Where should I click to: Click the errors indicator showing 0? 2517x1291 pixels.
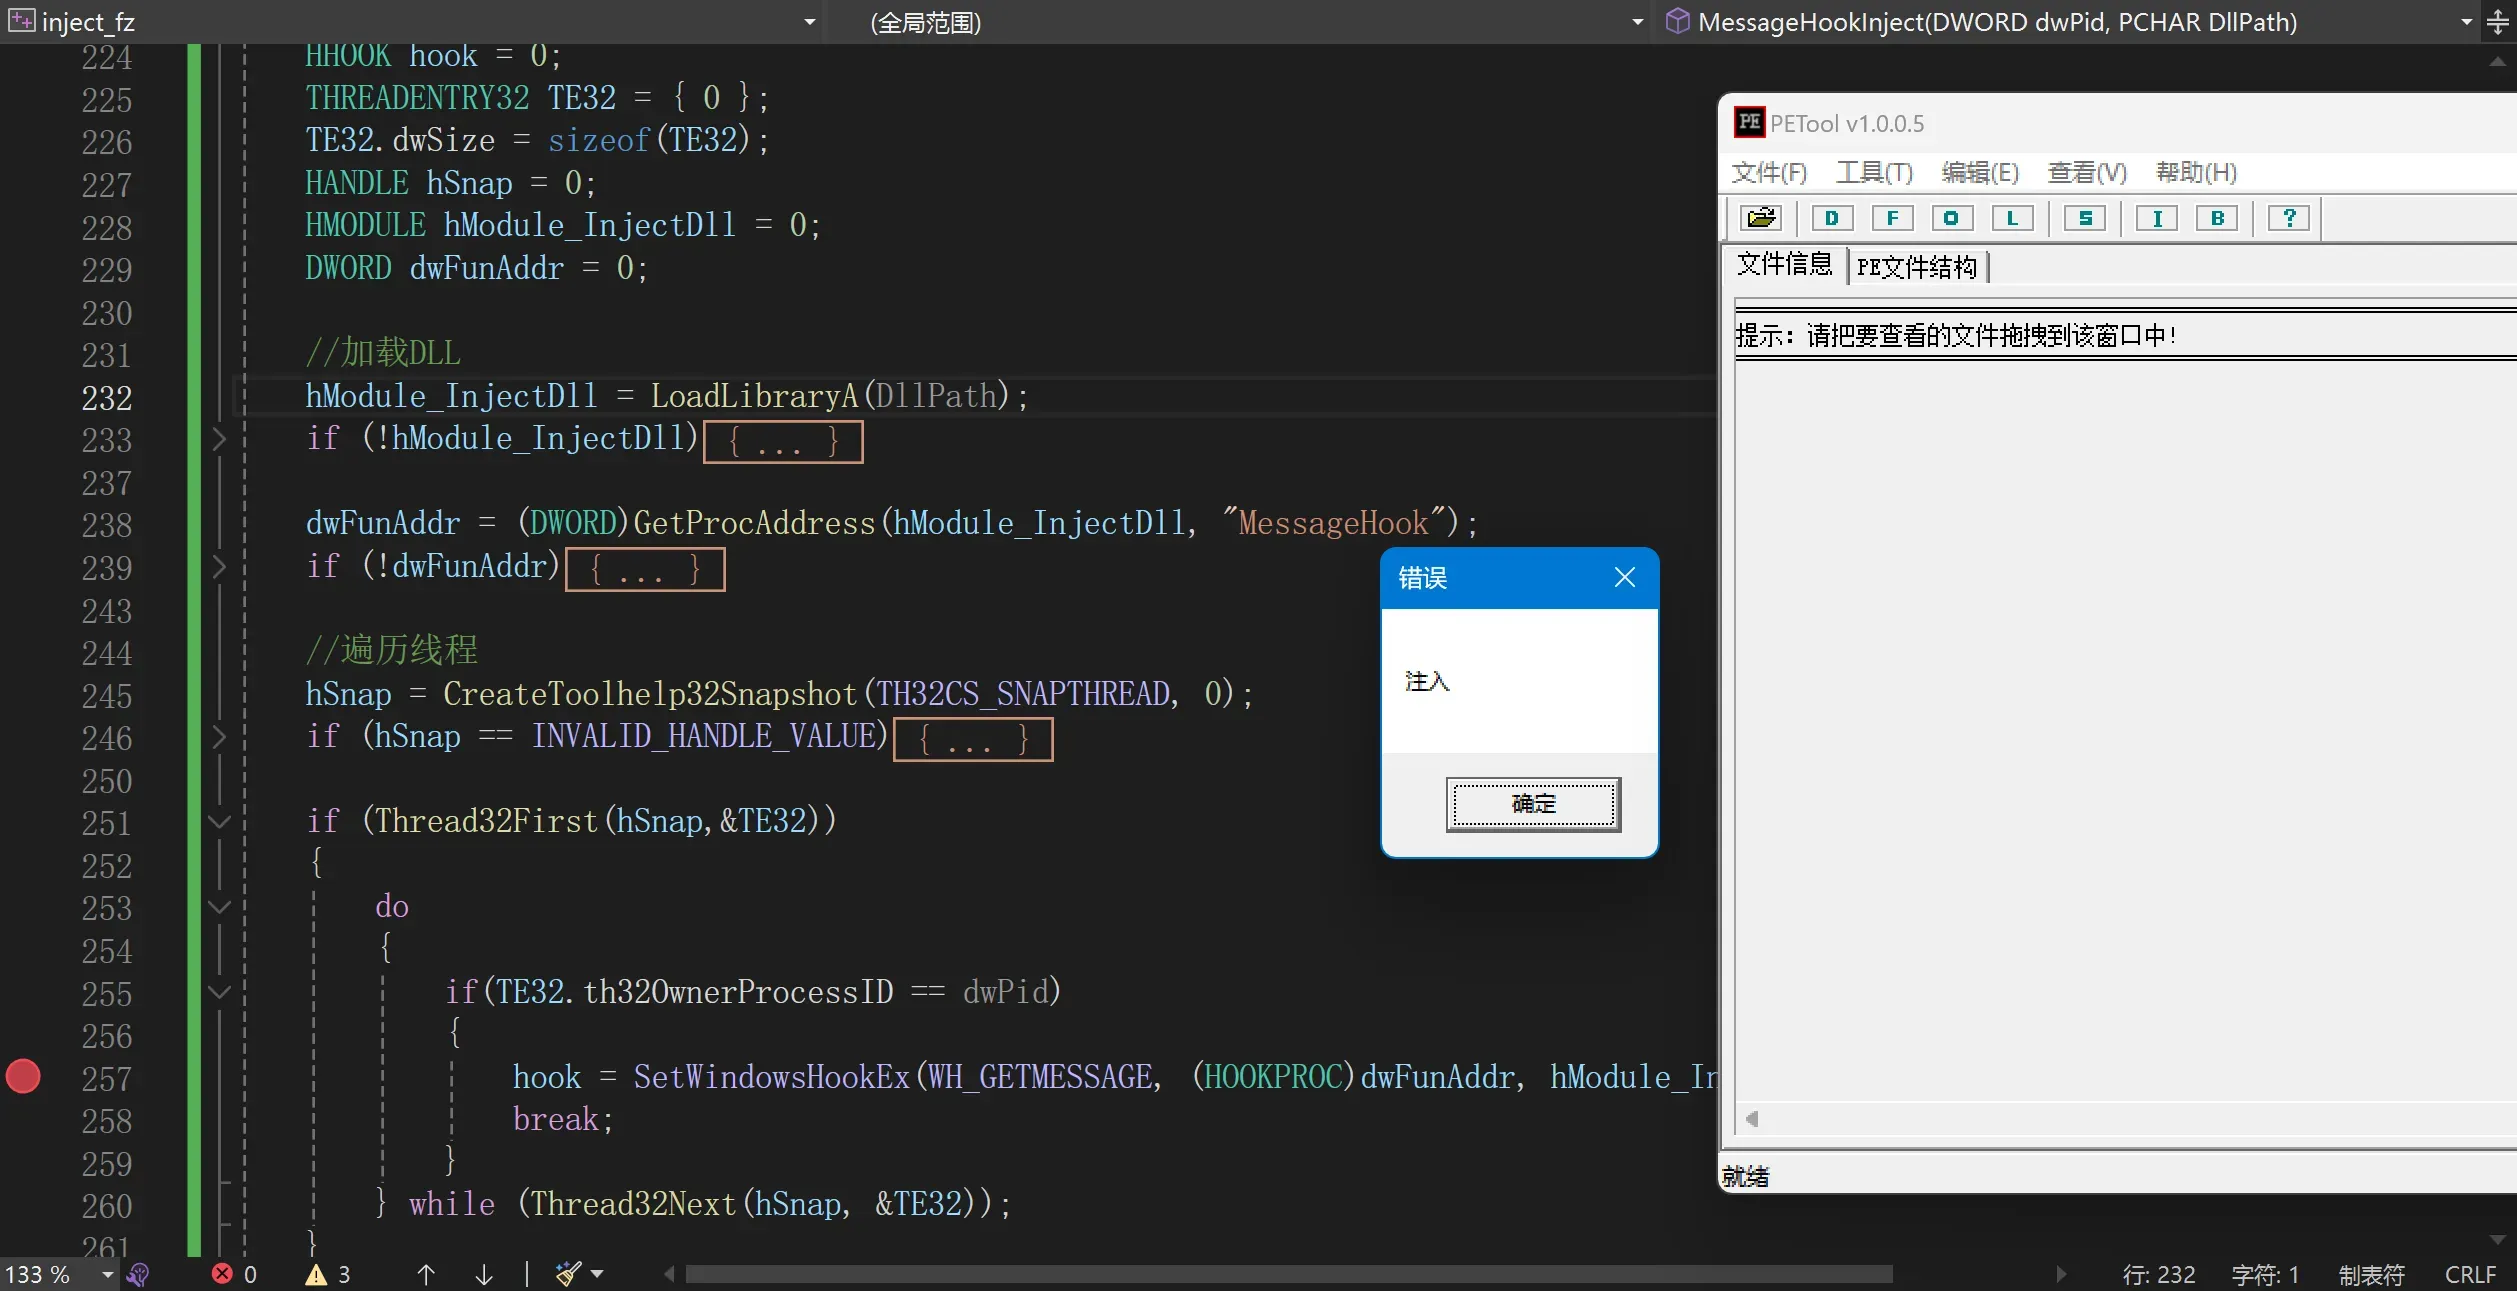235,1274
